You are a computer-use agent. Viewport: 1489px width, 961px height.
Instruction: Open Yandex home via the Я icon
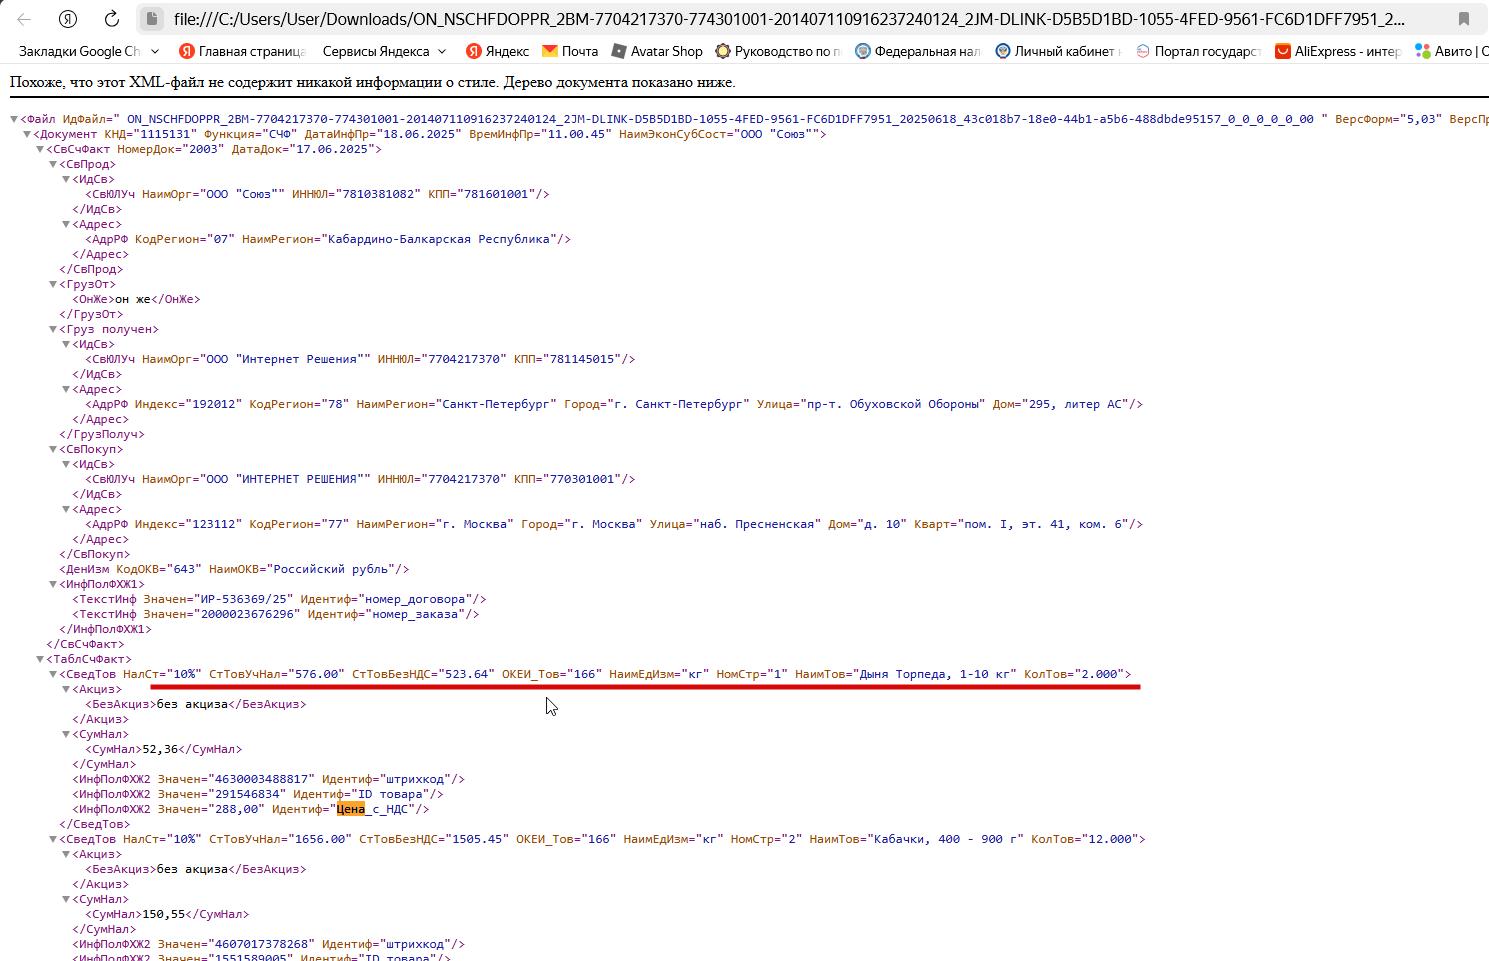tap(68, 19)
